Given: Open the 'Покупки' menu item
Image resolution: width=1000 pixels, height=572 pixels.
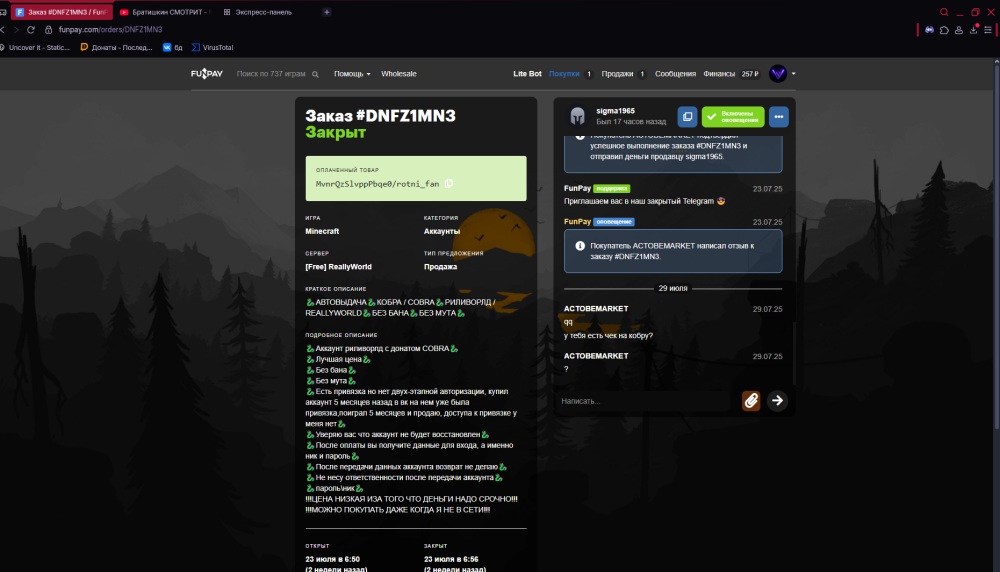Looking at the screenshot, I should click(x=564, y=74).
